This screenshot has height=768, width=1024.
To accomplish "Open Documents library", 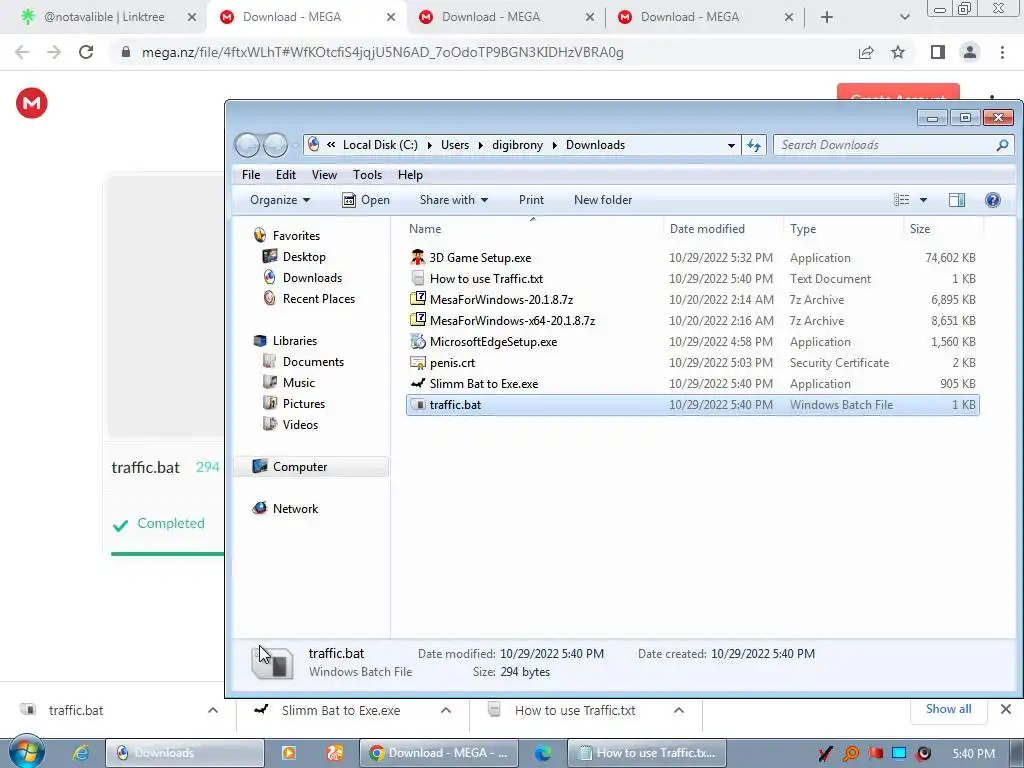I will click(x=313, y=362).
